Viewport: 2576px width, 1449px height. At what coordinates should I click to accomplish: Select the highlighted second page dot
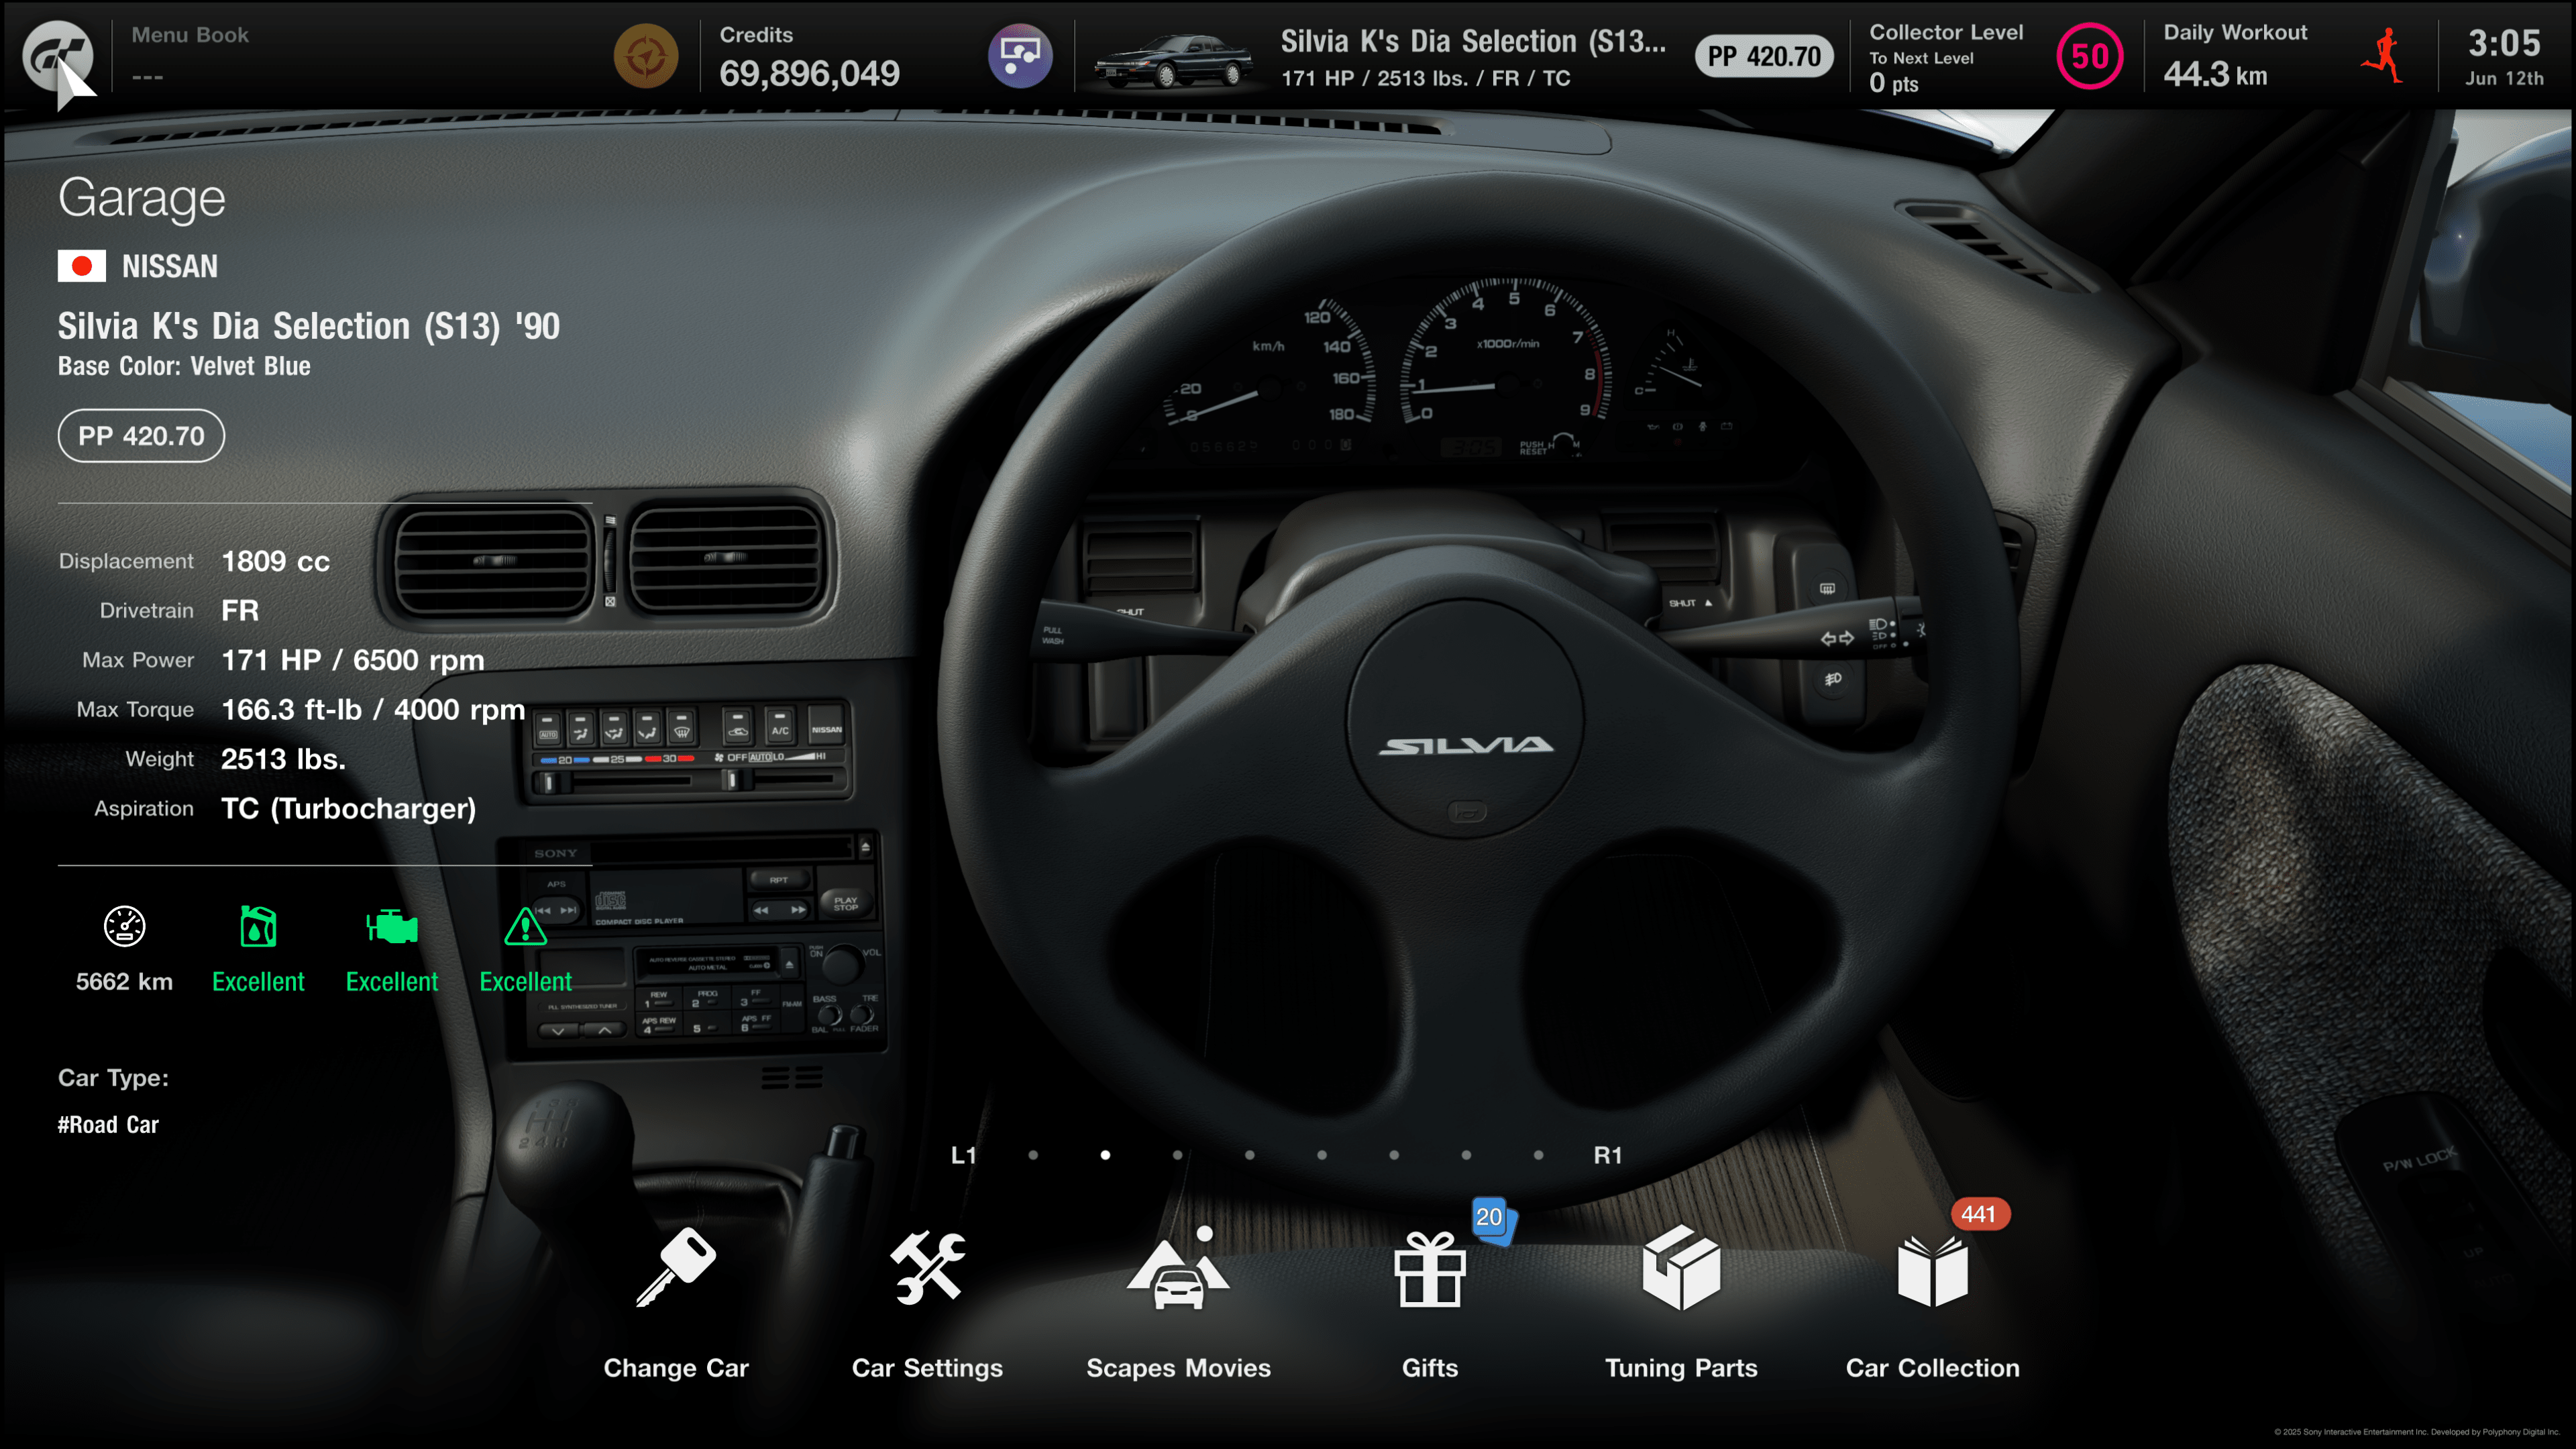[x=1105, y=1155]
